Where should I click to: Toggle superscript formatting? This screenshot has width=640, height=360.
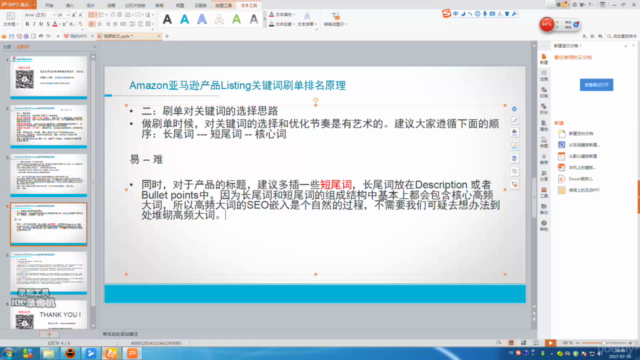64,24
